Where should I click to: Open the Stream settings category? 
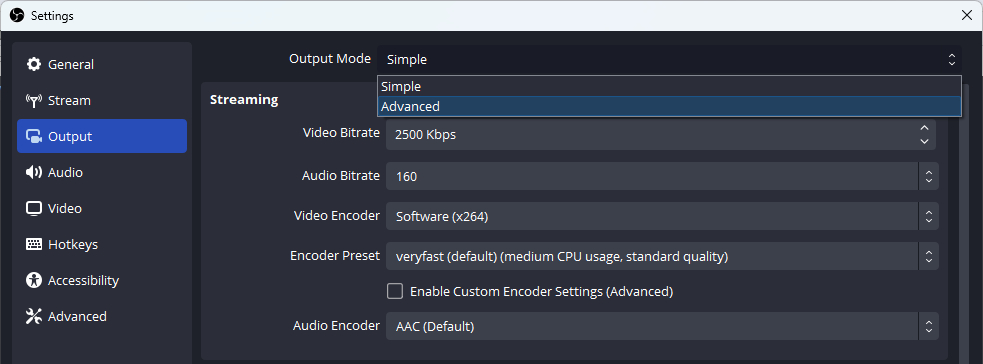point(102,100)
